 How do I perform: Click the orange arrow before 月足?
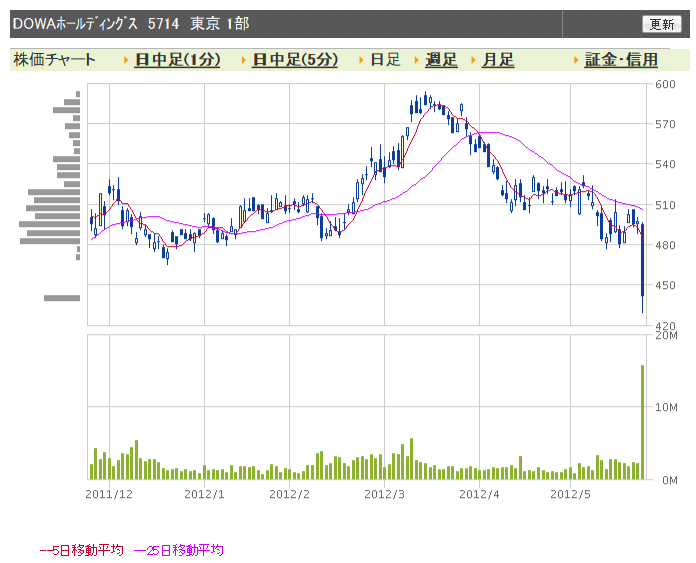tap(473, 60)
